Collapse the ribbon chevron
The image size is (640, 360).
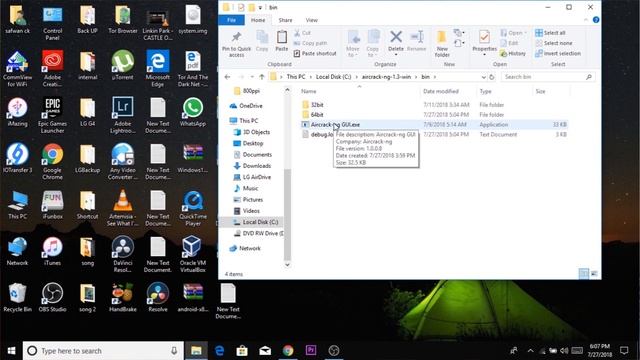click(586, 20)
